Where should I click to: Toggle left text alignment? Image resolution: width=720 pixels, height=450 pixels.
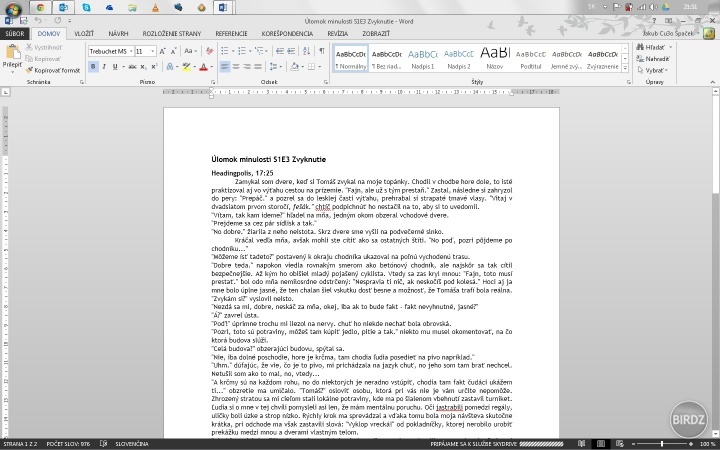pos(227,67)
